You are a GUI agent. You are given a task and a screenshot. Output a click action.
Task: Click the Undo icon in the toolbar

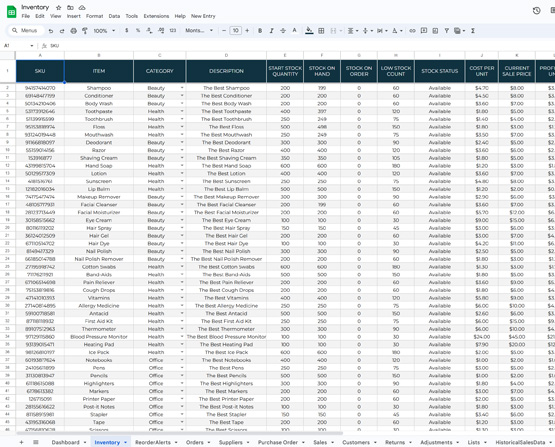[x=51, y=31]
